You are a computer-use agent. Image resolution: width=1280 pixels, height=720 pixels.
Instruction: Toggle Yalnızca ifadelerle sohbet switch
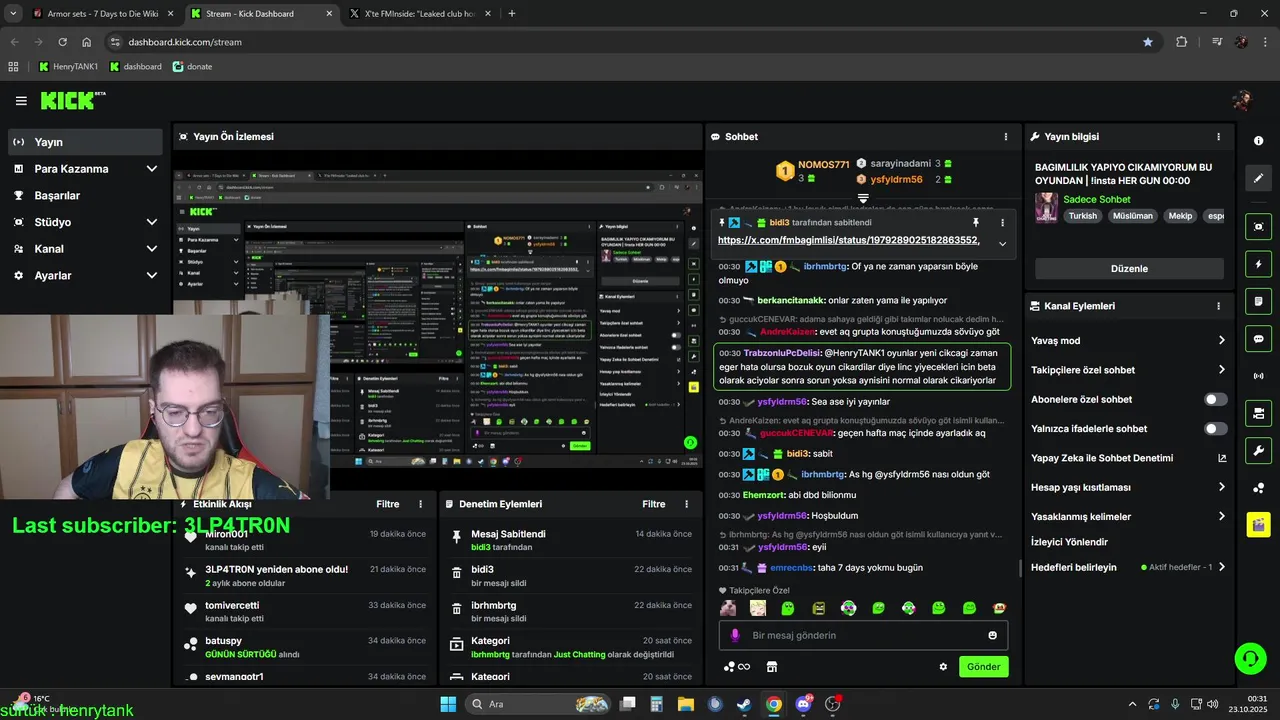click(1215, 428)
